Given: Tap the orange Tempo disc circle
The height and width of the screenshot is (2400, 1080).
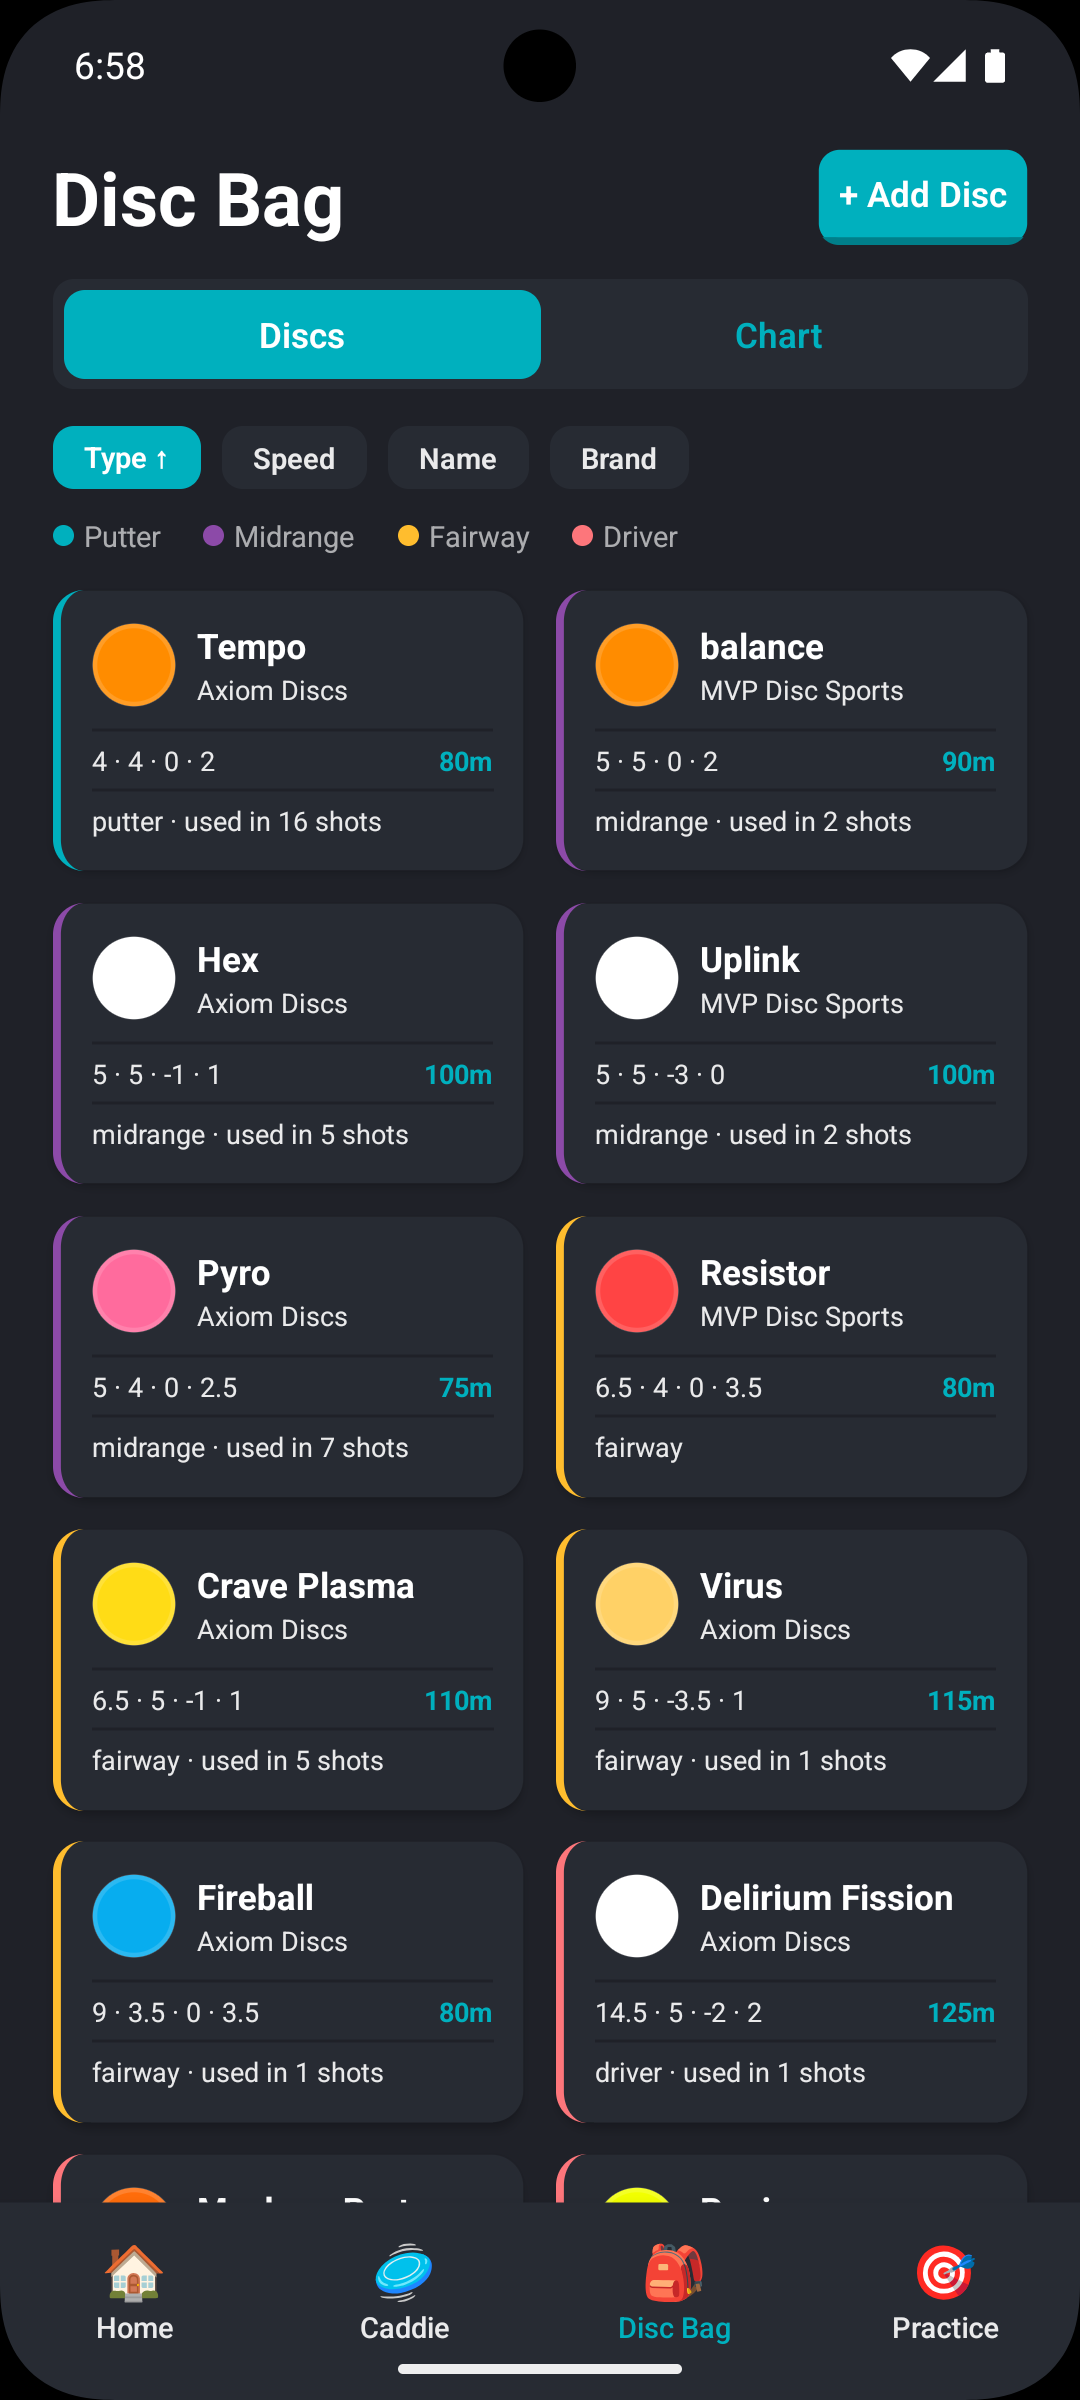Looking at the screenshot, I should [134, 665].
